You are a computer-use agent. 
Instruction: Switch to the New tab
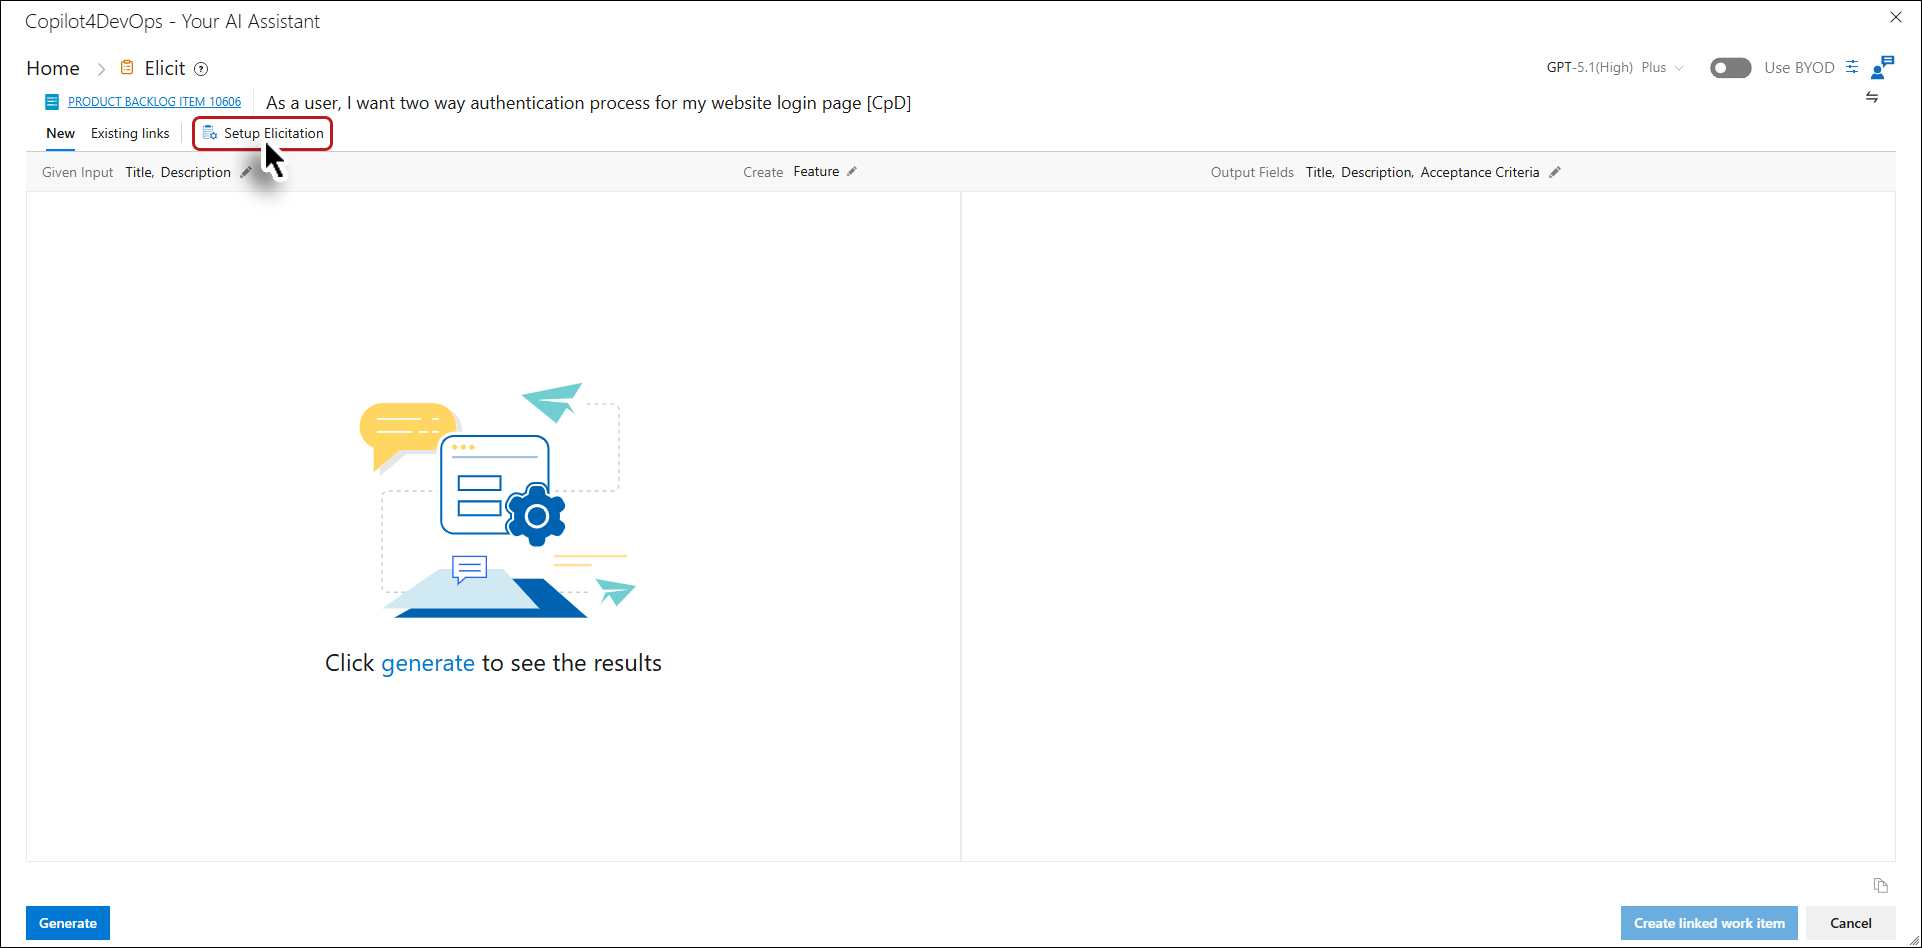[x=60, y=133]
